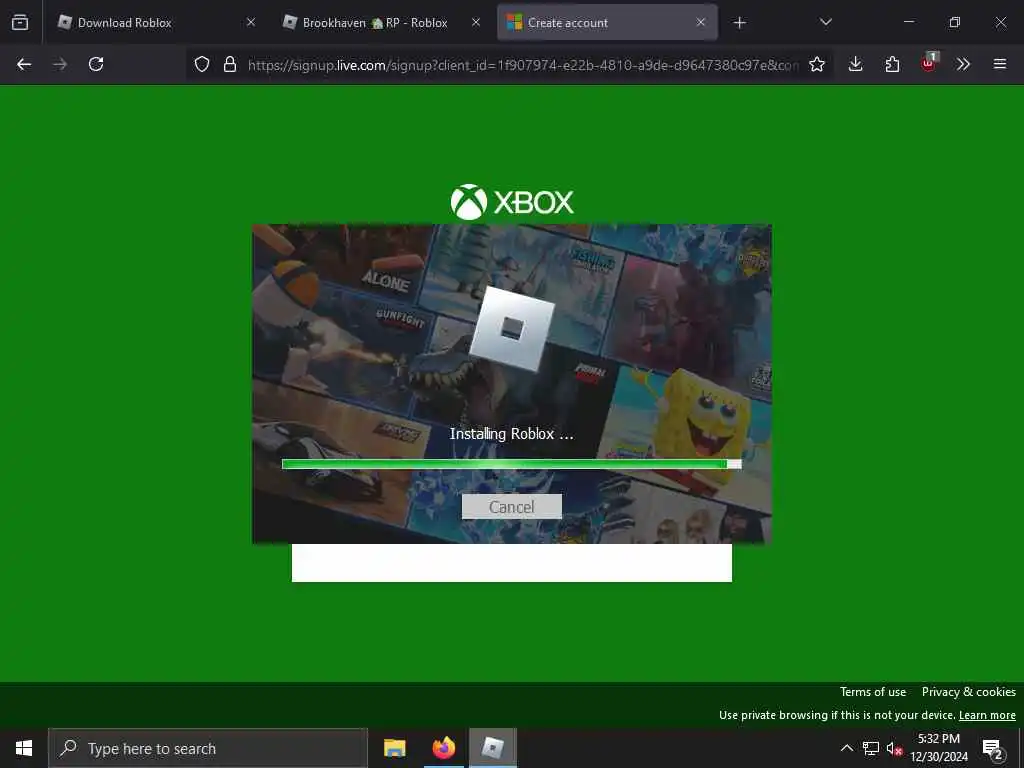Open the Action Center notifications icon
The width and height of the screenshot is (1024, 768).
(x=993, y=749)
